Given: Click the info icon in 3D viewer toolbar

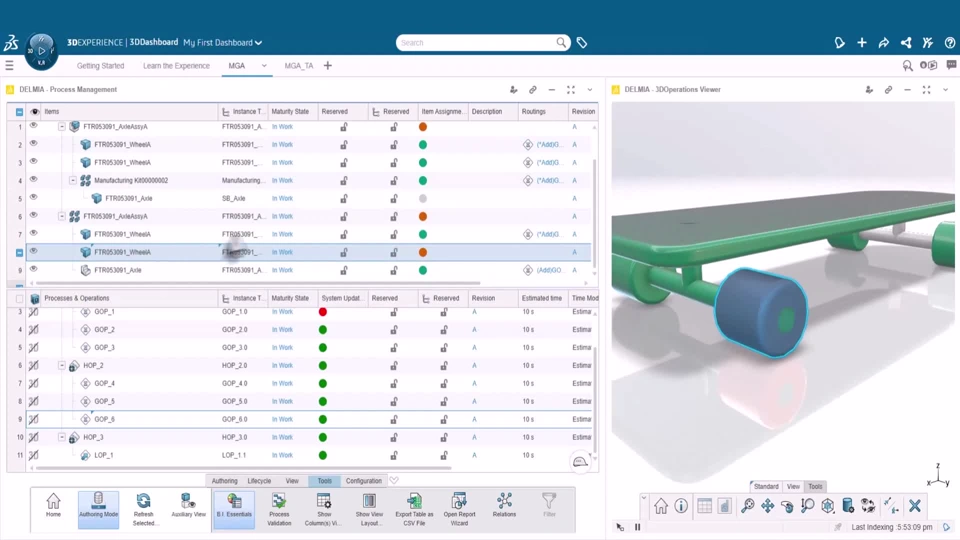Looking at the screenshot, I should (x=681, y=506).
